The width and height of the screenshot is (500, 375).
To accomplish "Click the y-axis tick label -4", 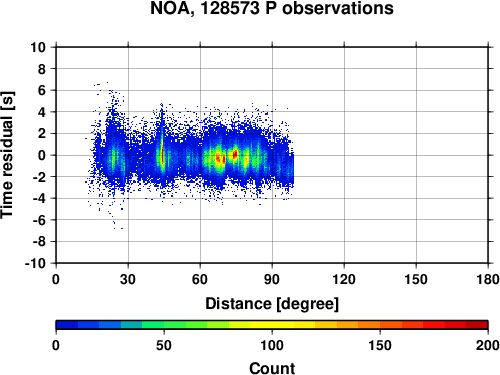I will coord(39,198).
